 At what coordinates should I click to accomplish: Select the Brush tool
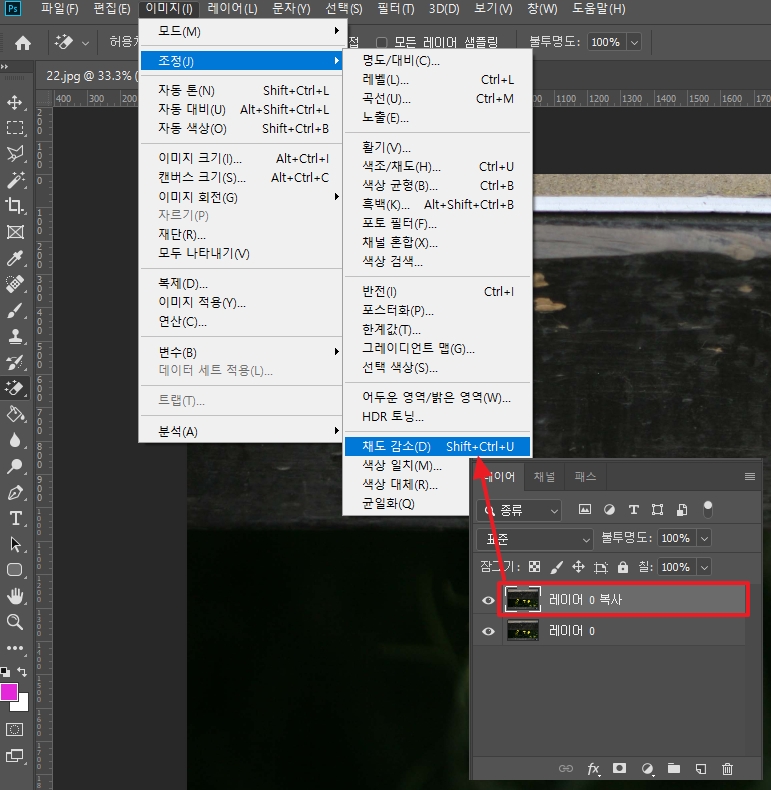point(15,310)
